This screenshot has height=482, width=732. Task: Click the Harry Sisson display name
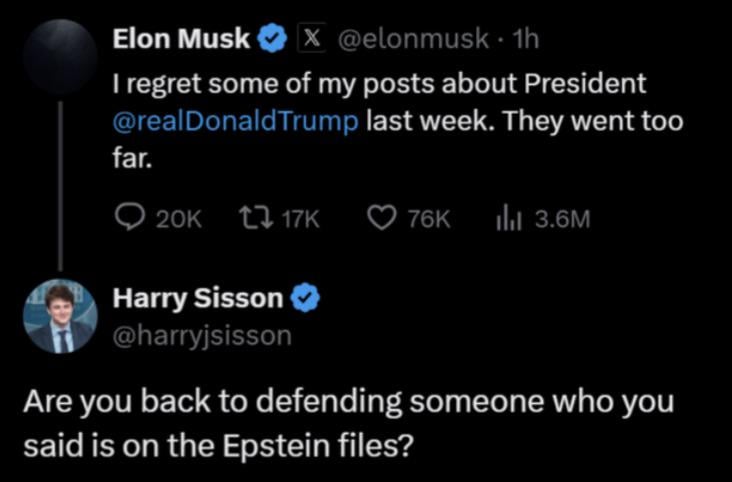pyautogui.click(x=197, y=297)
